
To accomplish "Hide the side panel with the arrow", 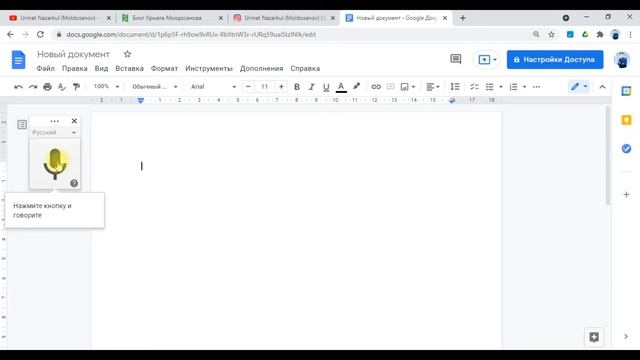I will (x=626, y=336).
